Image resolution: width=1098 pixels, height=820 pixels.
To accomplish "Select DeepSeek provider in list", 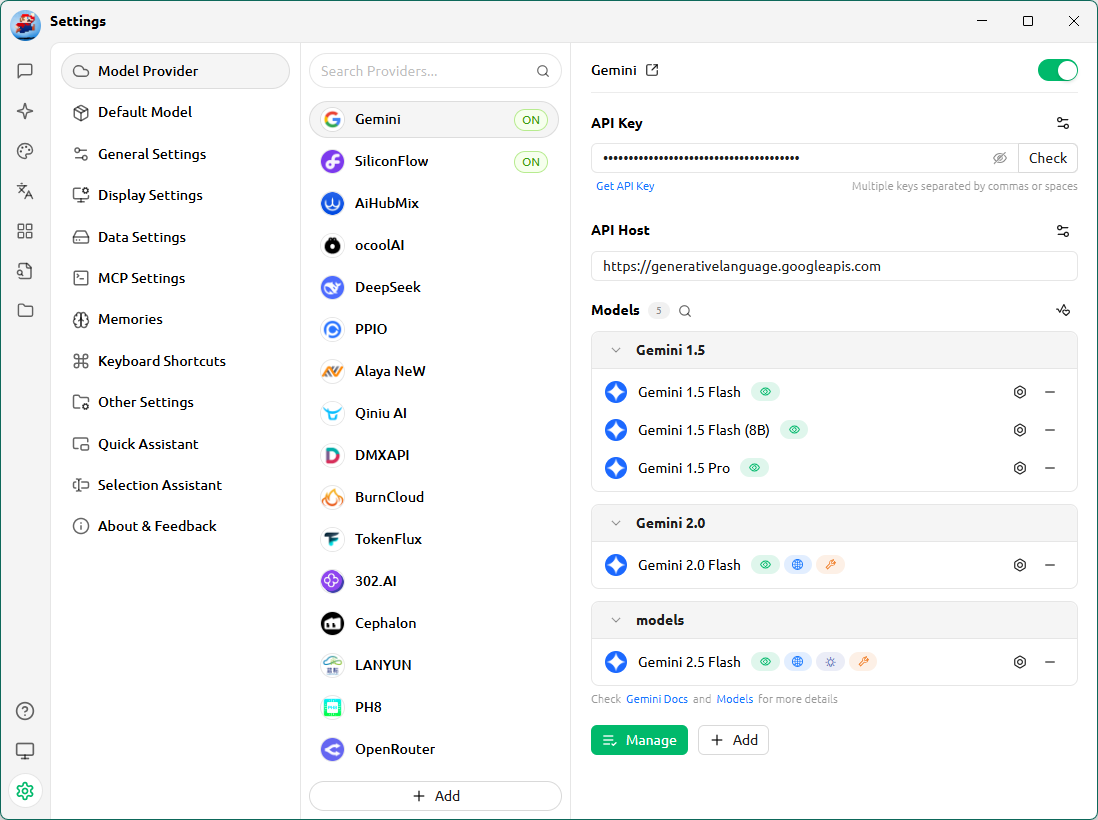I will click(434, 288).
